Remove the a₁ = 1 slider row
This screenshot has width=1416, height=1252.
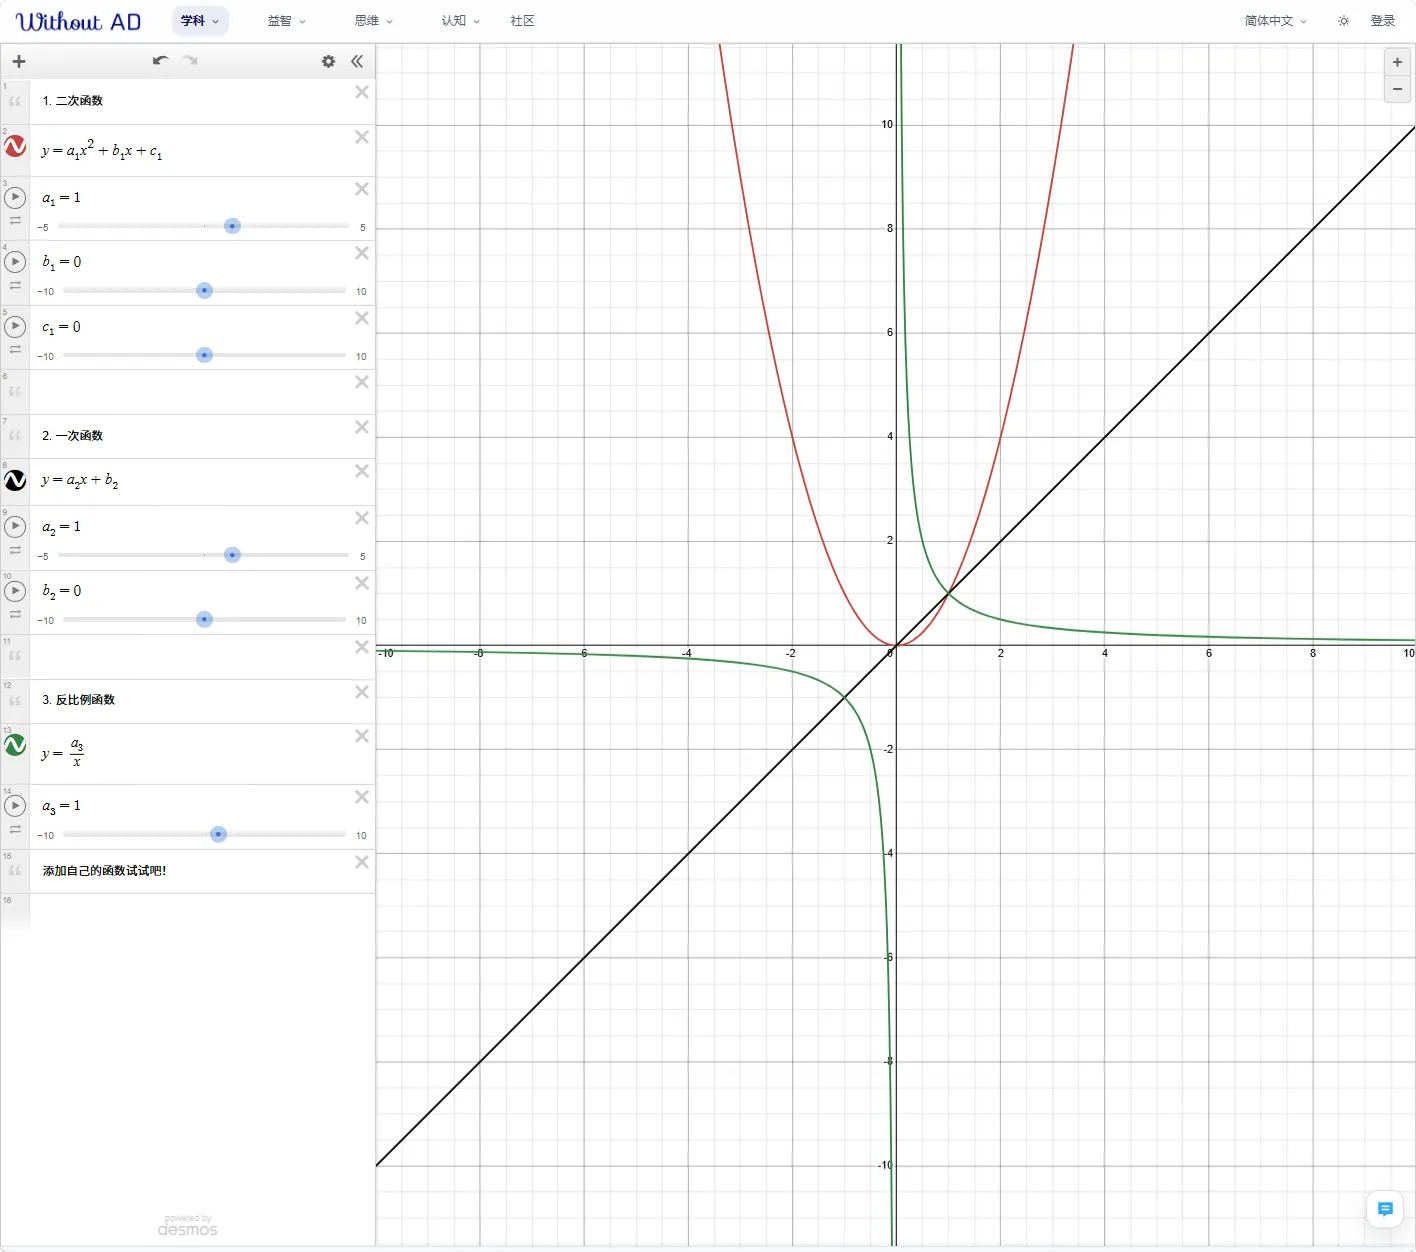pyautogui.click(x=362, y=189)
